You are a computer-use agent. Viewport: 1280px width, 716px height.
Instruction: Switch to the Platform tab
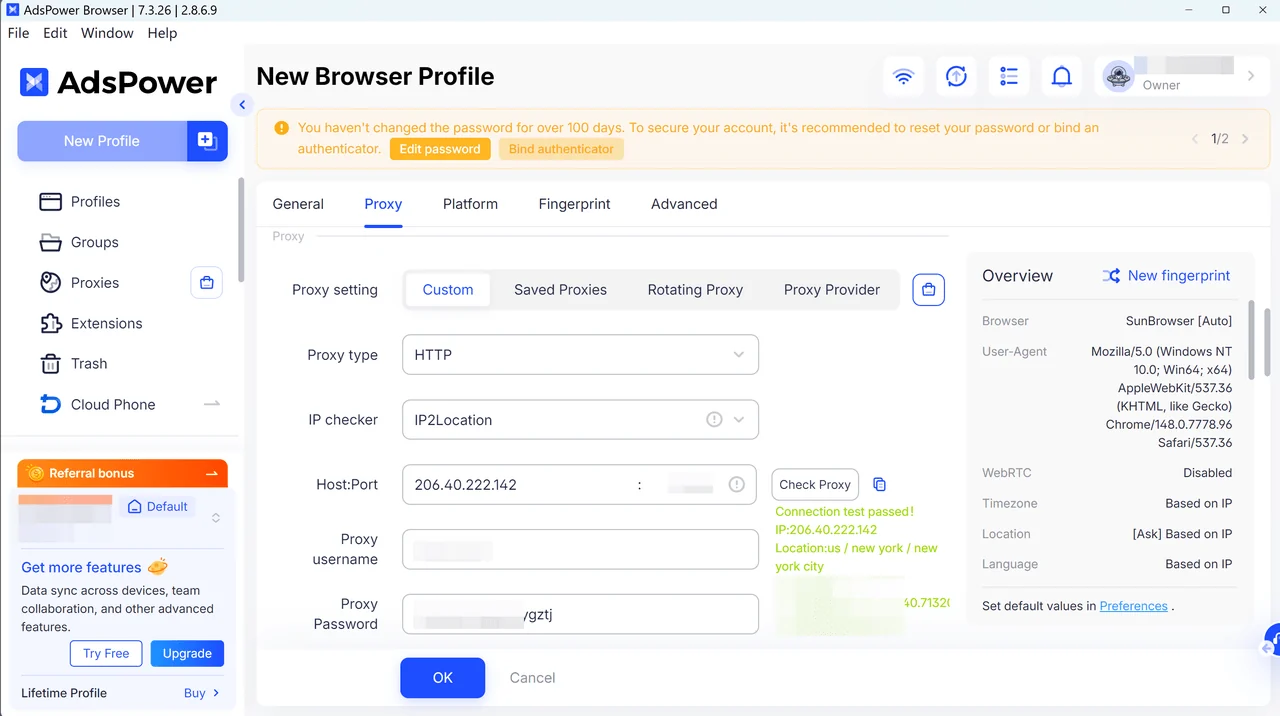[470, 204]
